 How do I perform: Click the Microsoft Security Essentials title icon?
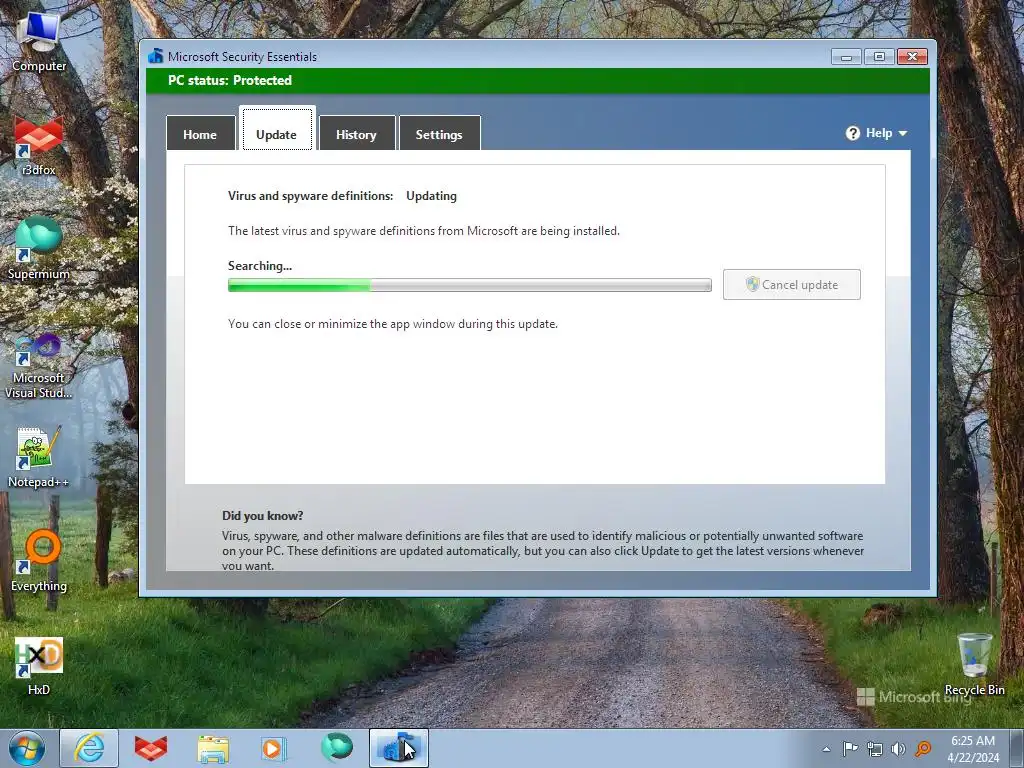pyautogui.click(x=155, y=56)
